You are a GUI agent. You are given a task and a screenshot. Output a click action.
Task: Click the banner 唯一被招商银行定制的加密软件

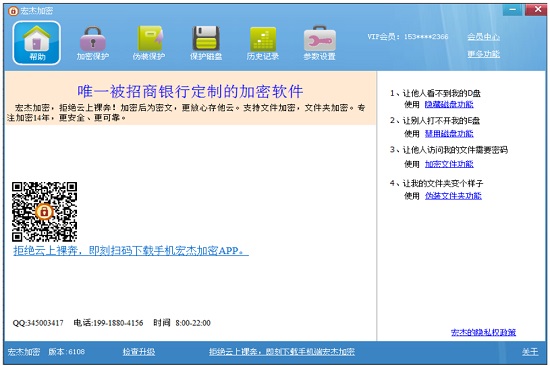coord(190,92)
